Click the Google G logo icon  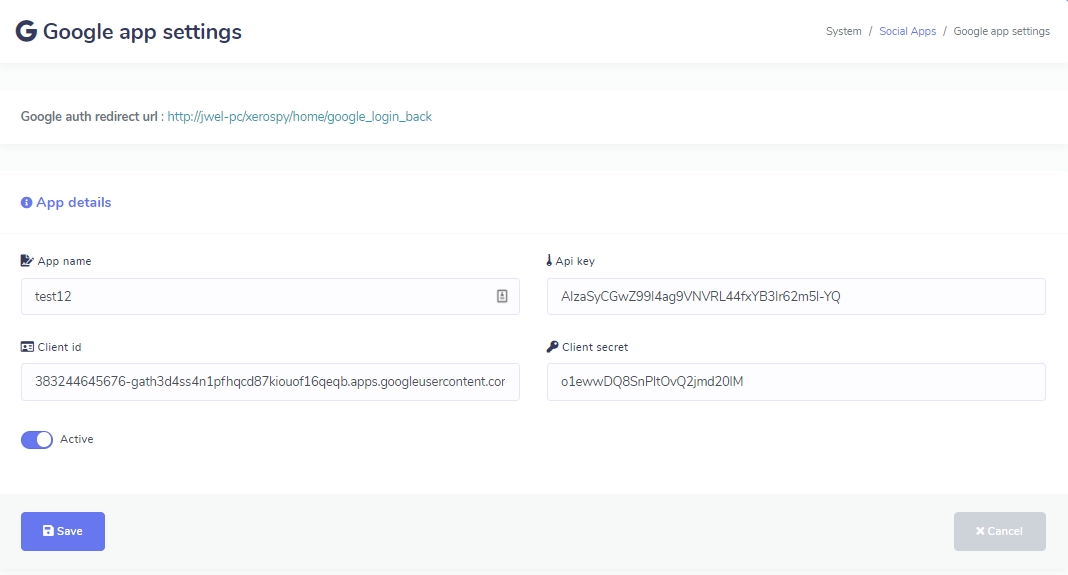(26, 31)
